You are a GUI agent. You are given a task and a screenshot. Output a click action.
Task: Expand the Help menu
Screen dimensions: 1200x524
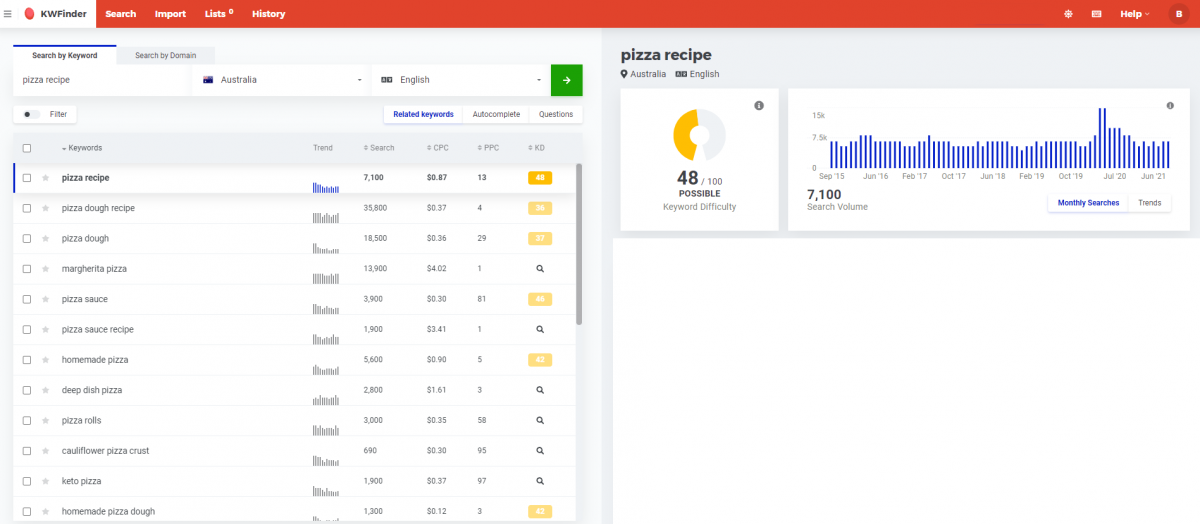(1134, 14)
